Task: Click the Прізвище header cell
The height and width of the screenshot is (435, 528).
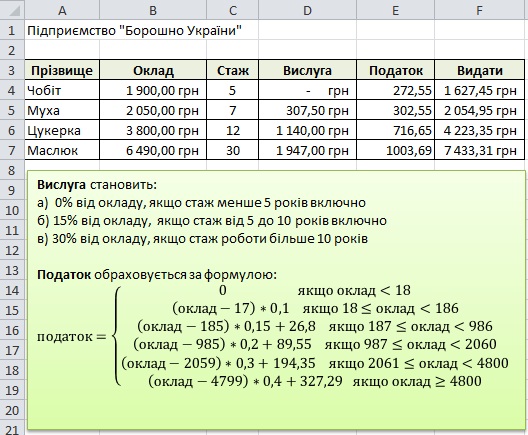Action: point(62,70)
